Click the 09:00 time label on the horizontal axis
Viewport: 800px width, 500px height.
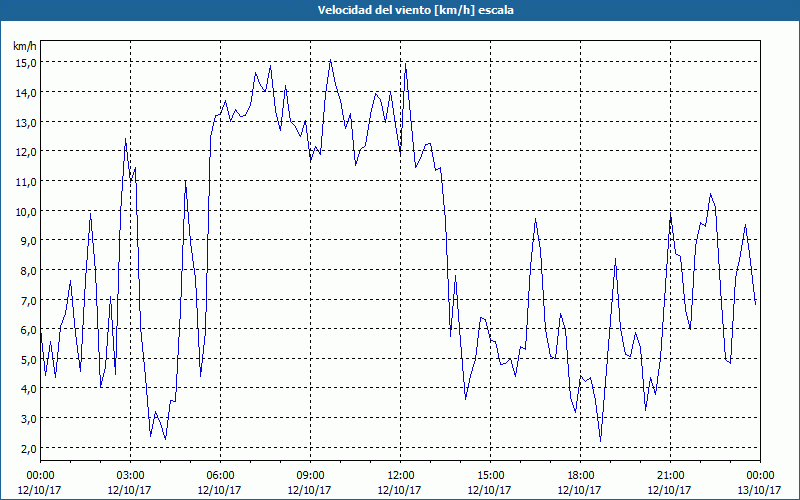coord(310,476)
